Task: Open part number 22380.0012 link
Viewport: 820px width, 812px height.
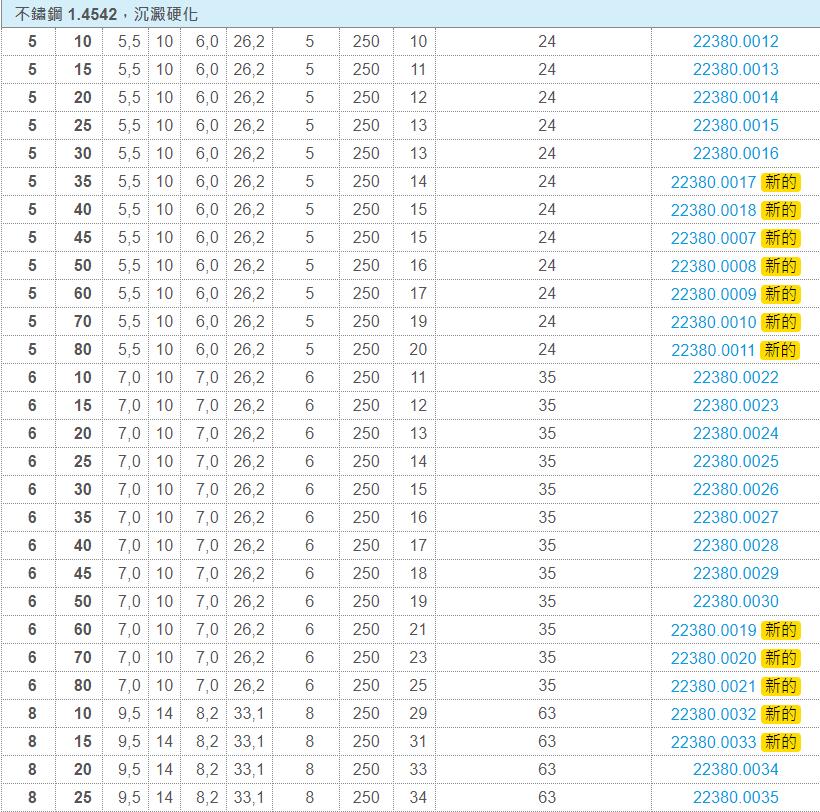Action: [735, 41]
